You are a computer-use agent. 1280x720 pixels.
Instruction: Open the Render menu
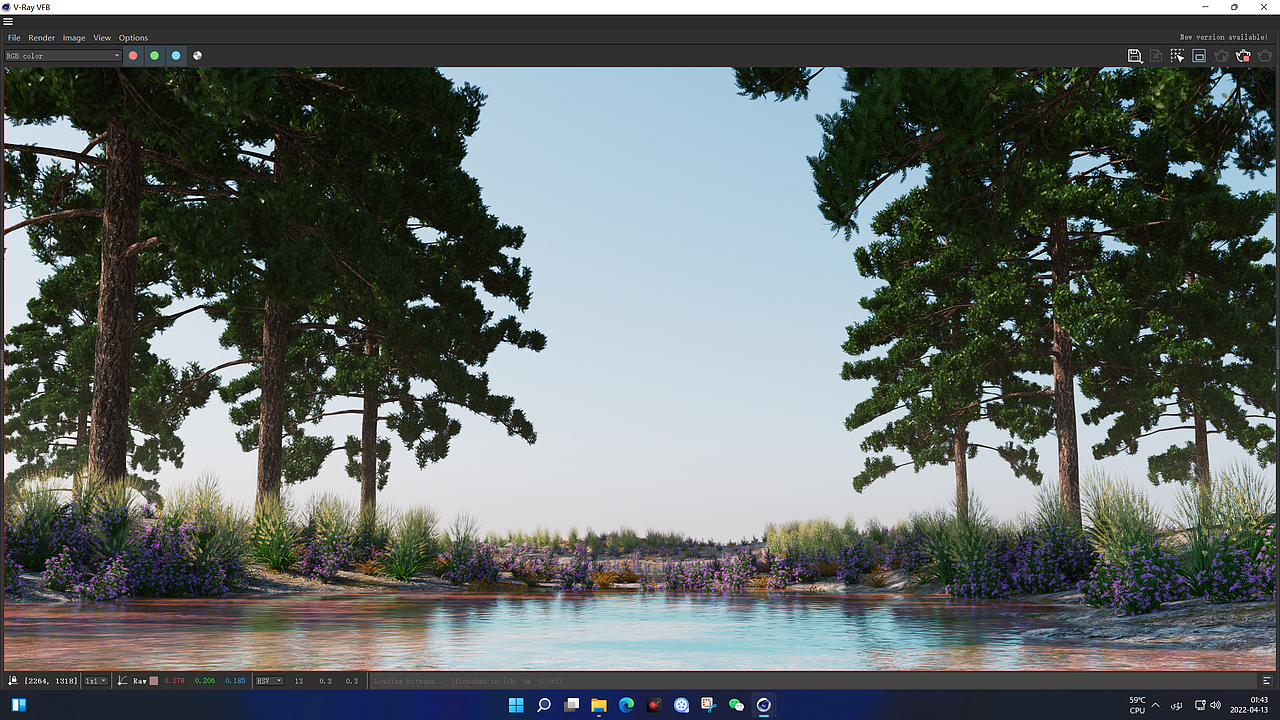(x=42, y=38)
